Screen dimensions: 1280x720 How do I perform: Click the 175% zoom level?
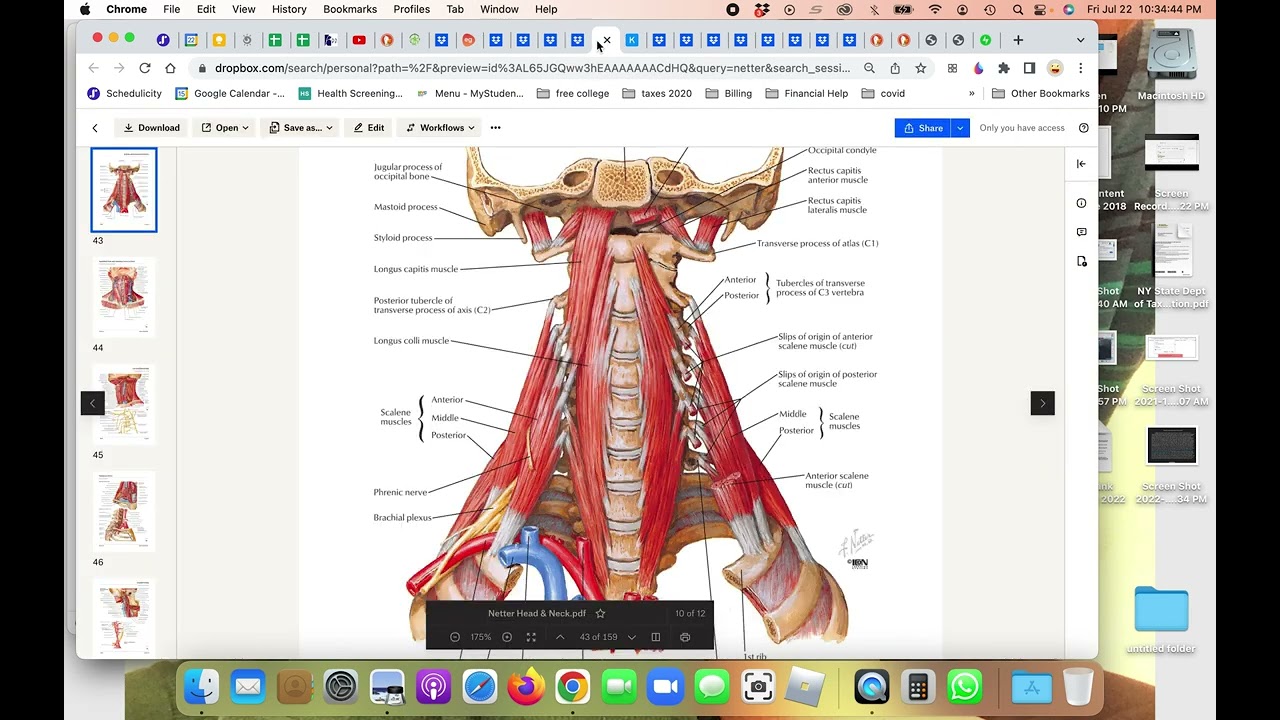click(481, 637)
